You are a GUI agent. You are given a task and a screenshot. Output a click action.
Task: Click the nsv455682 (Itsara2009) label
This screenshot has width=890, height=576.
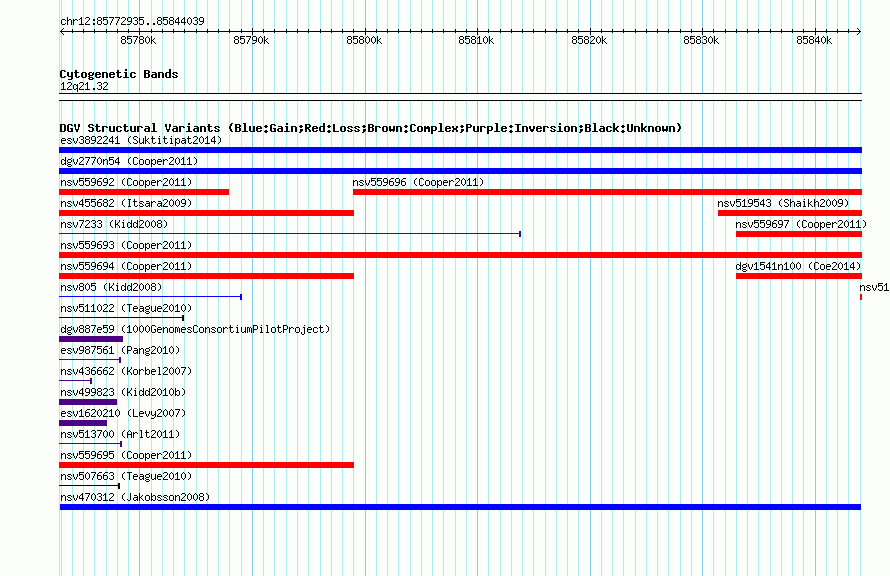pyautogui.click(x=126, y=203)
